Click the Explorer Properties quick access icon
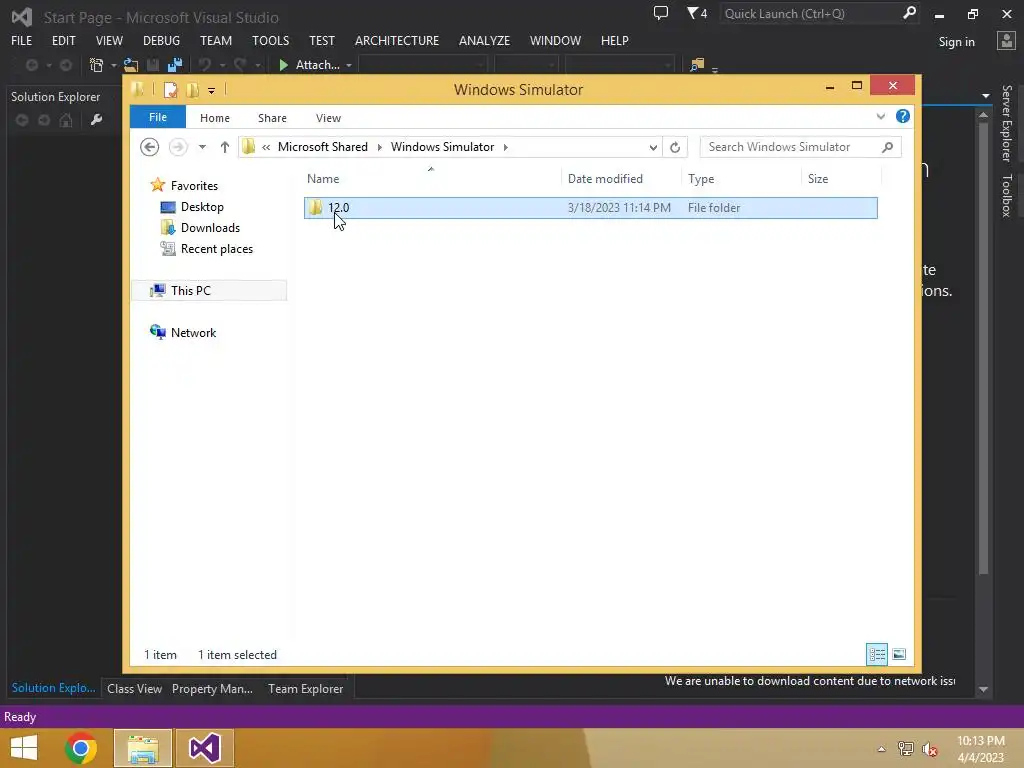 click(x=170, y=89)
